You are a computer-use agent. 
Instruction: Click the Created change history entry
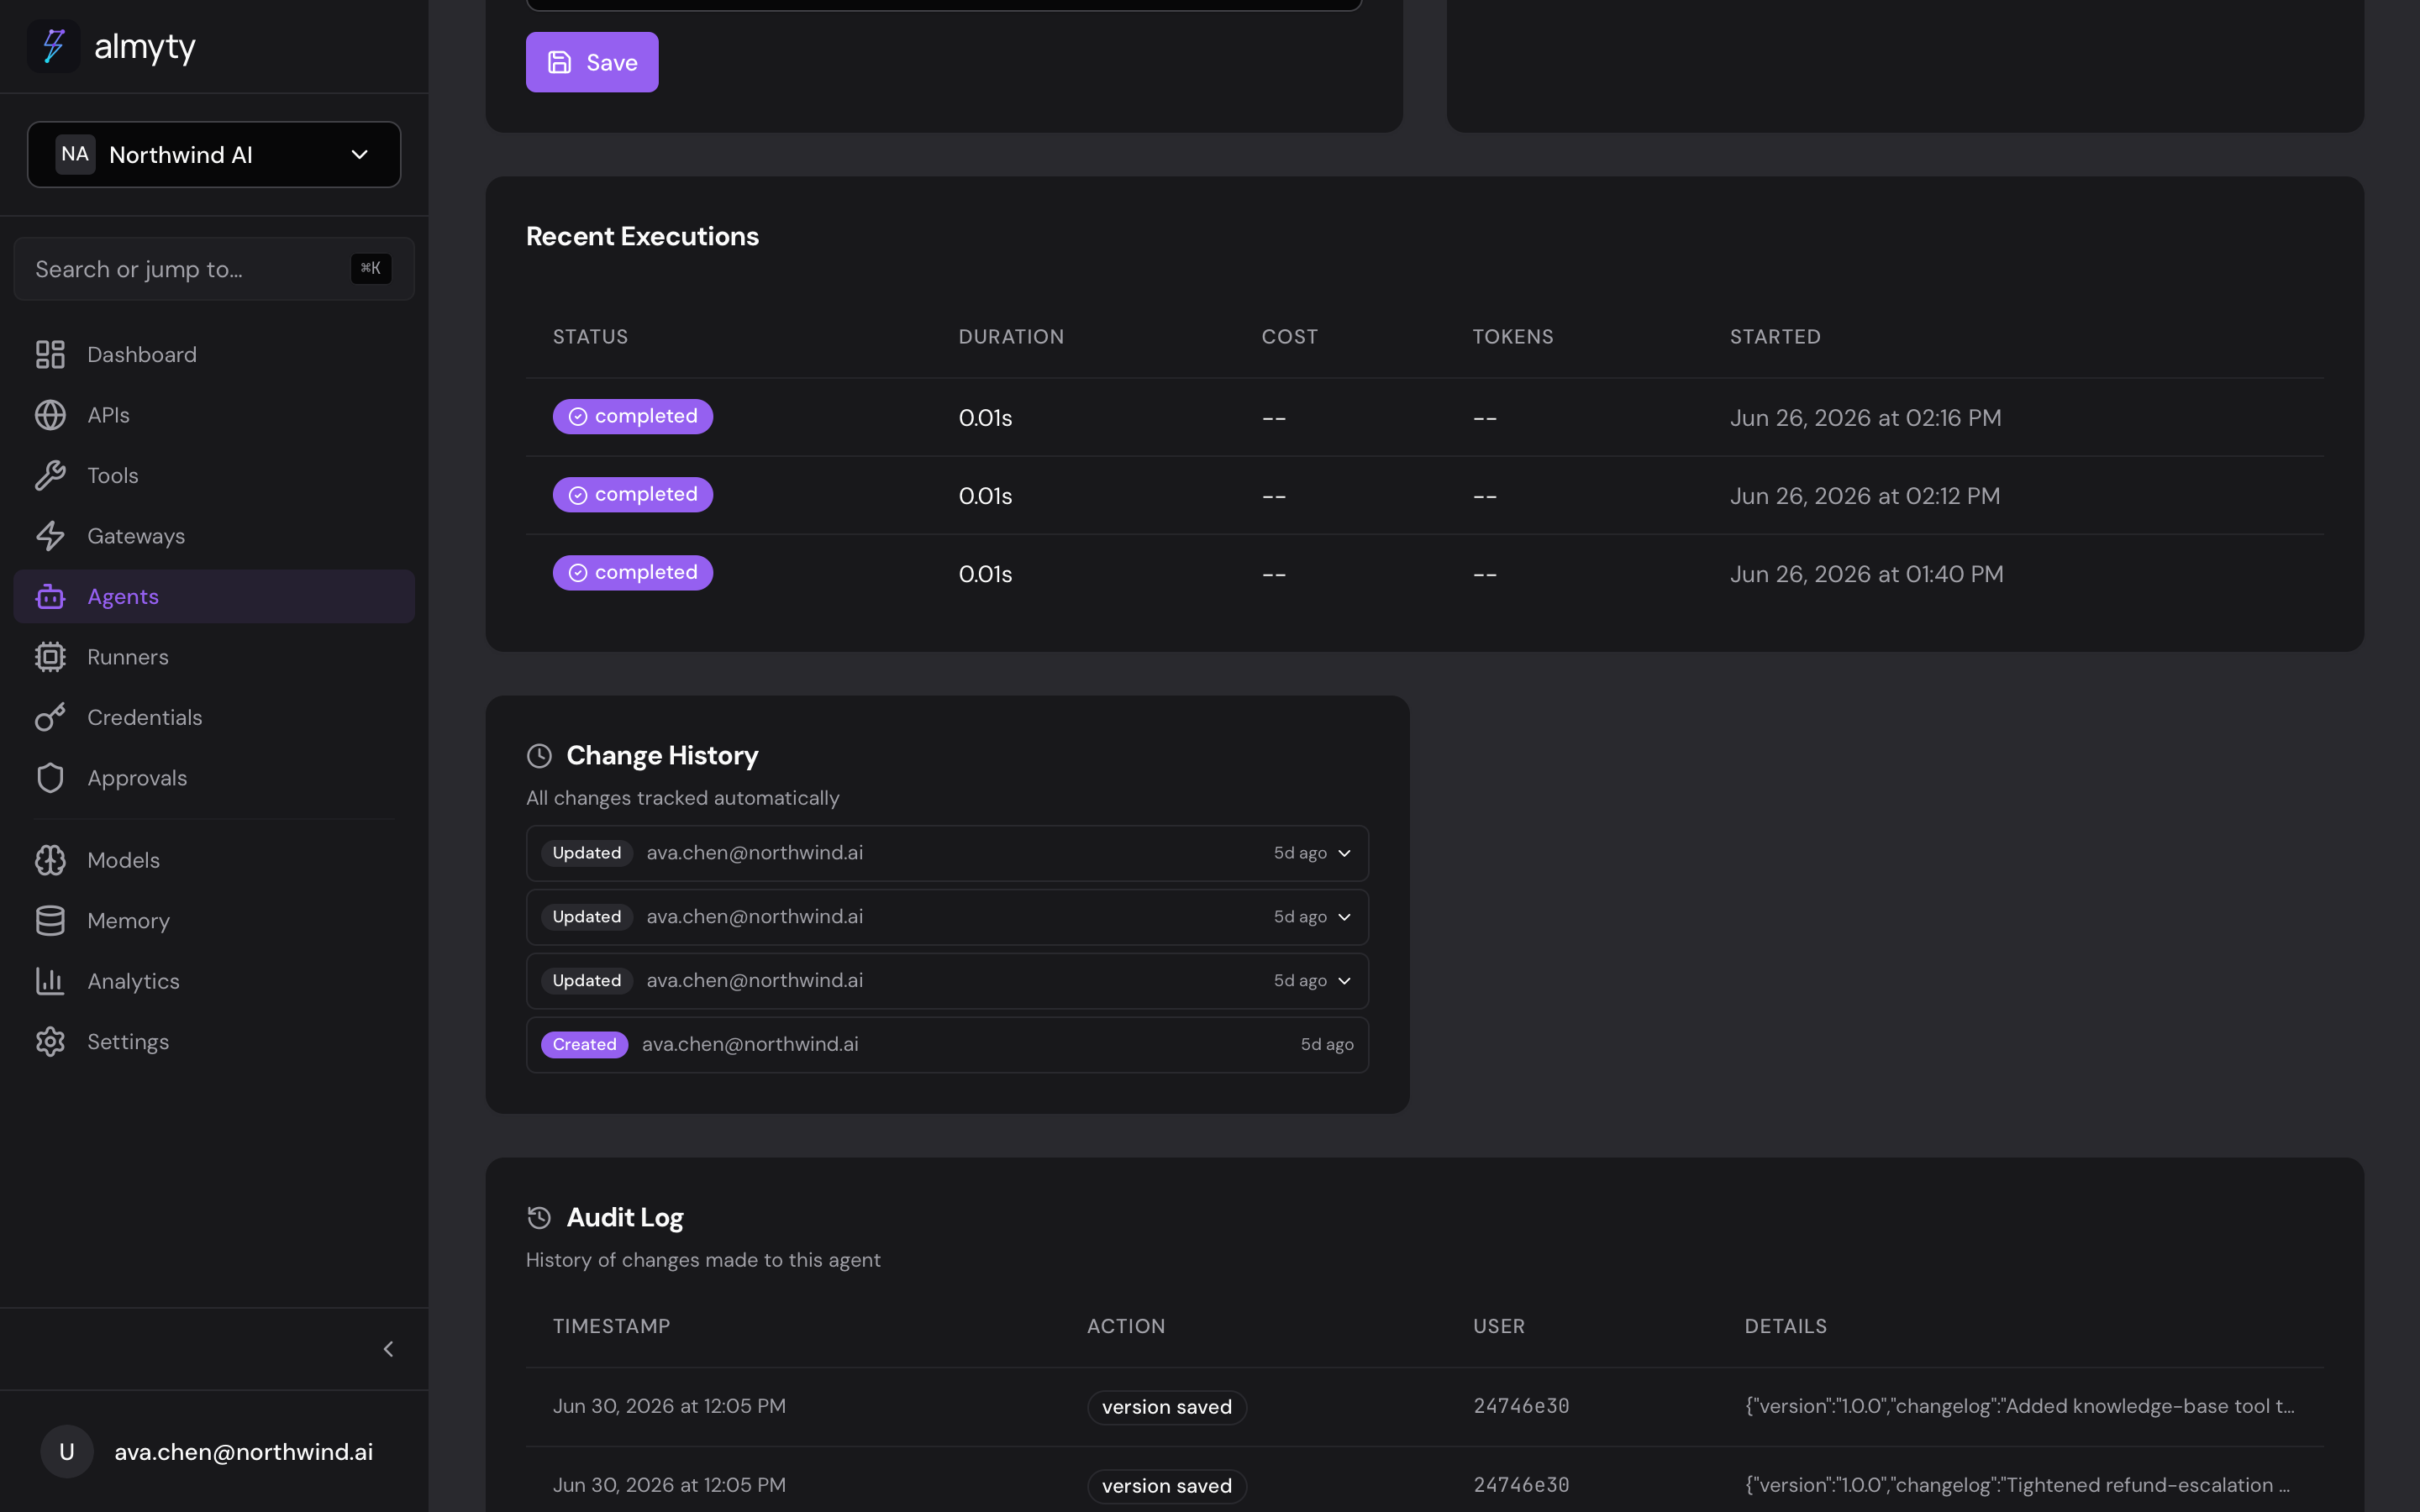(x=947, y=1045)
